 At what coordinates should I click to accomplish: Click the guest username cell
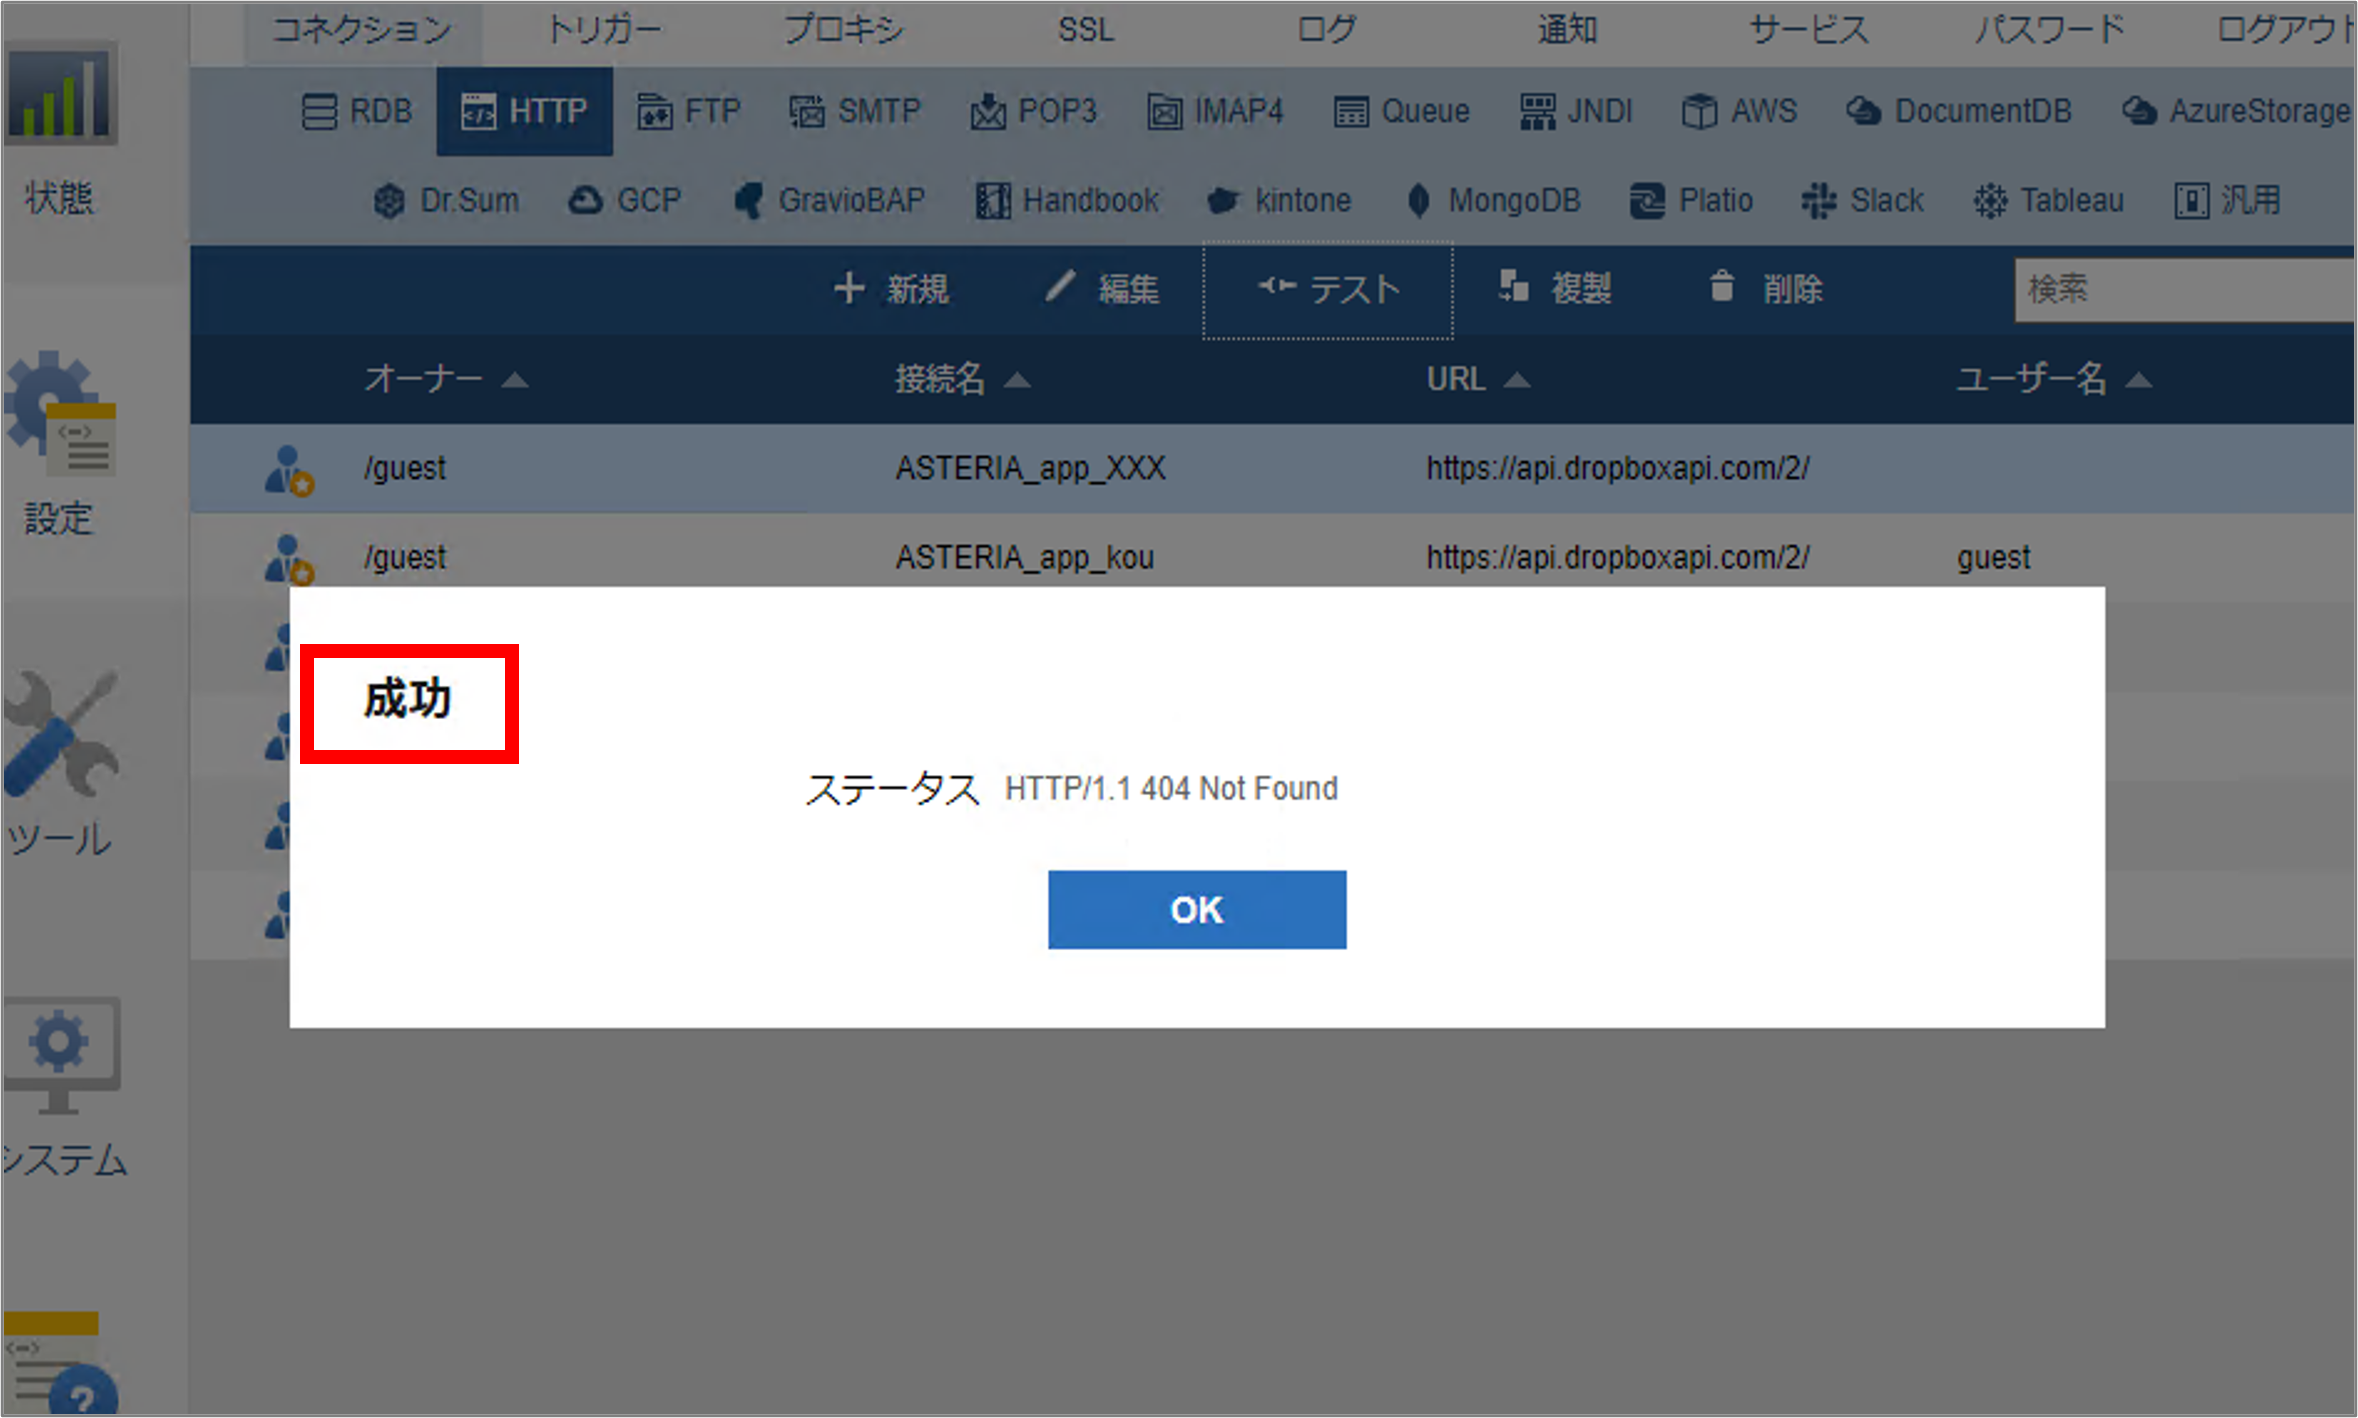[x=1993, y=557]
